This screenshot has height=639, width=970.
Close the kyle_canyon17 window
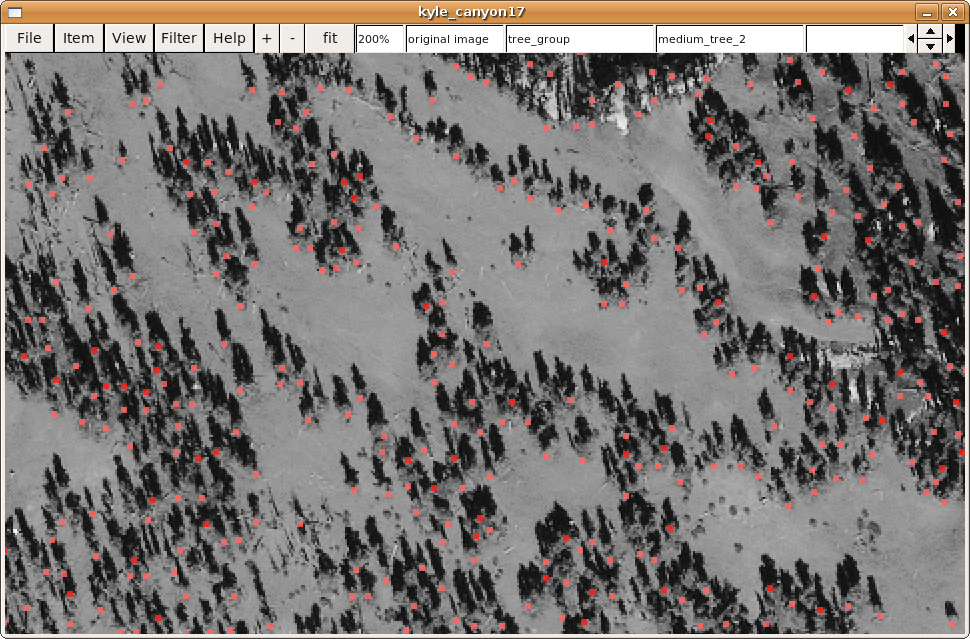953,12
